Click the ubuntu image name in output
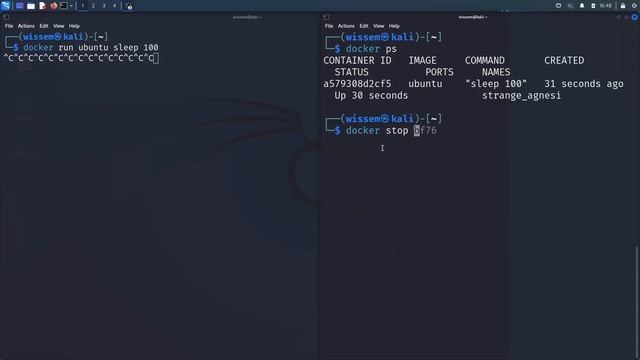640x360 pixels. [425, 84]
